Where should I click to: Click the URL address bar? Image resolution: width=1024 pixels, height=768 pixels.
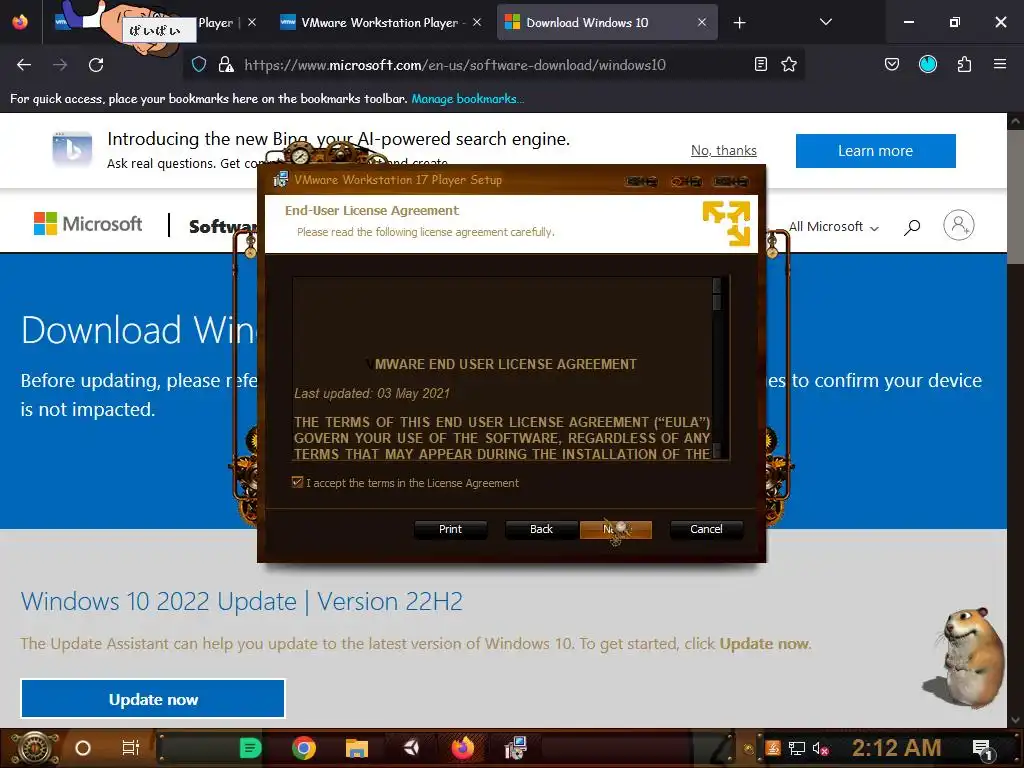(455, 65)
